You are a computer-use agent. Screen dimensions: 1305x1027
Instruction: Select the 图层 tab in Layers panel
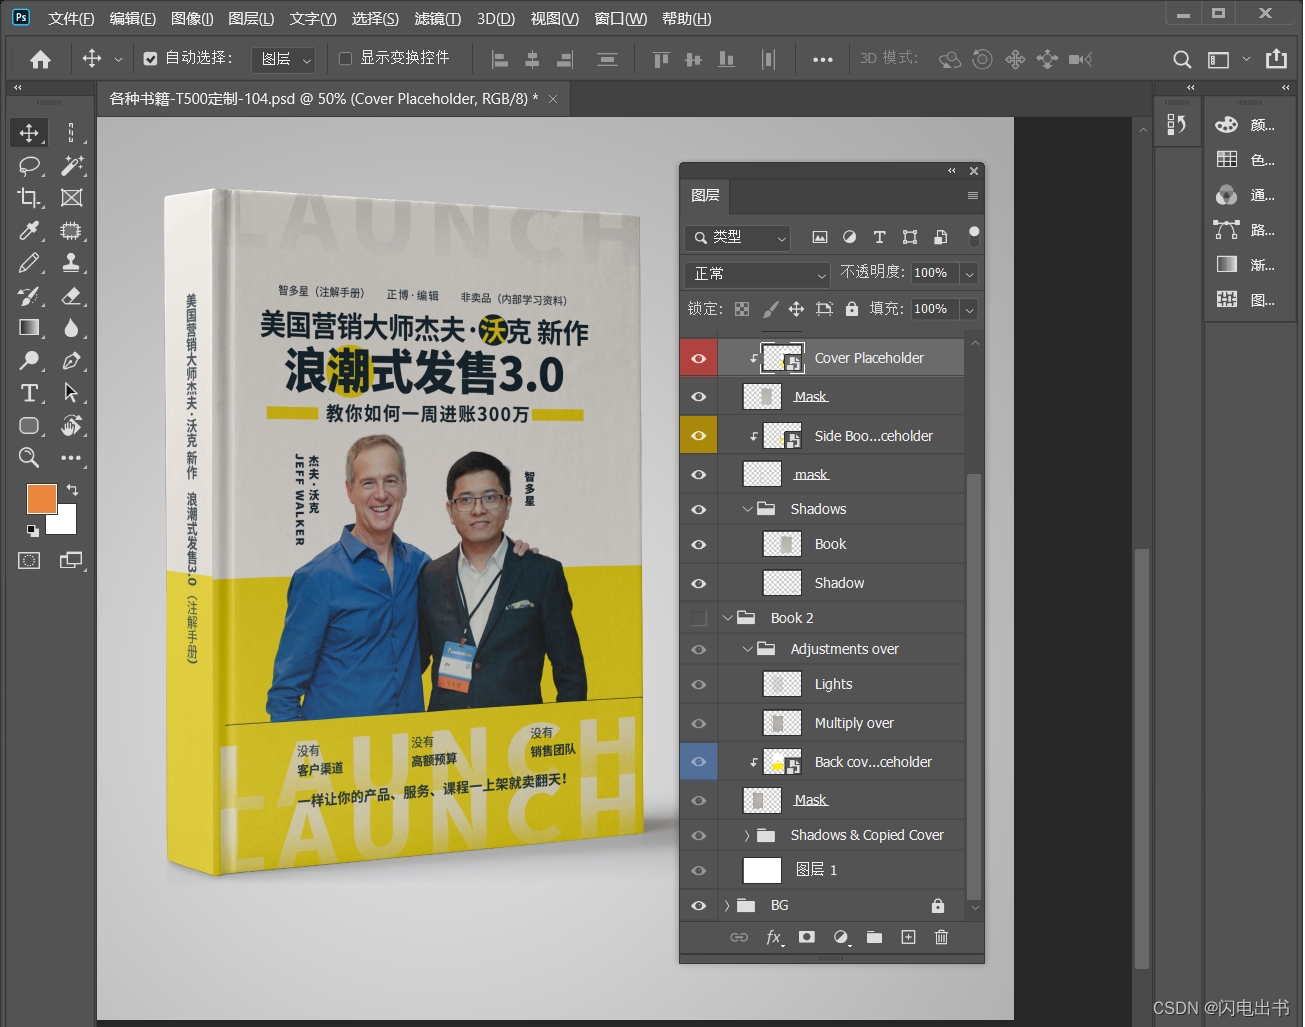point(705,195)
